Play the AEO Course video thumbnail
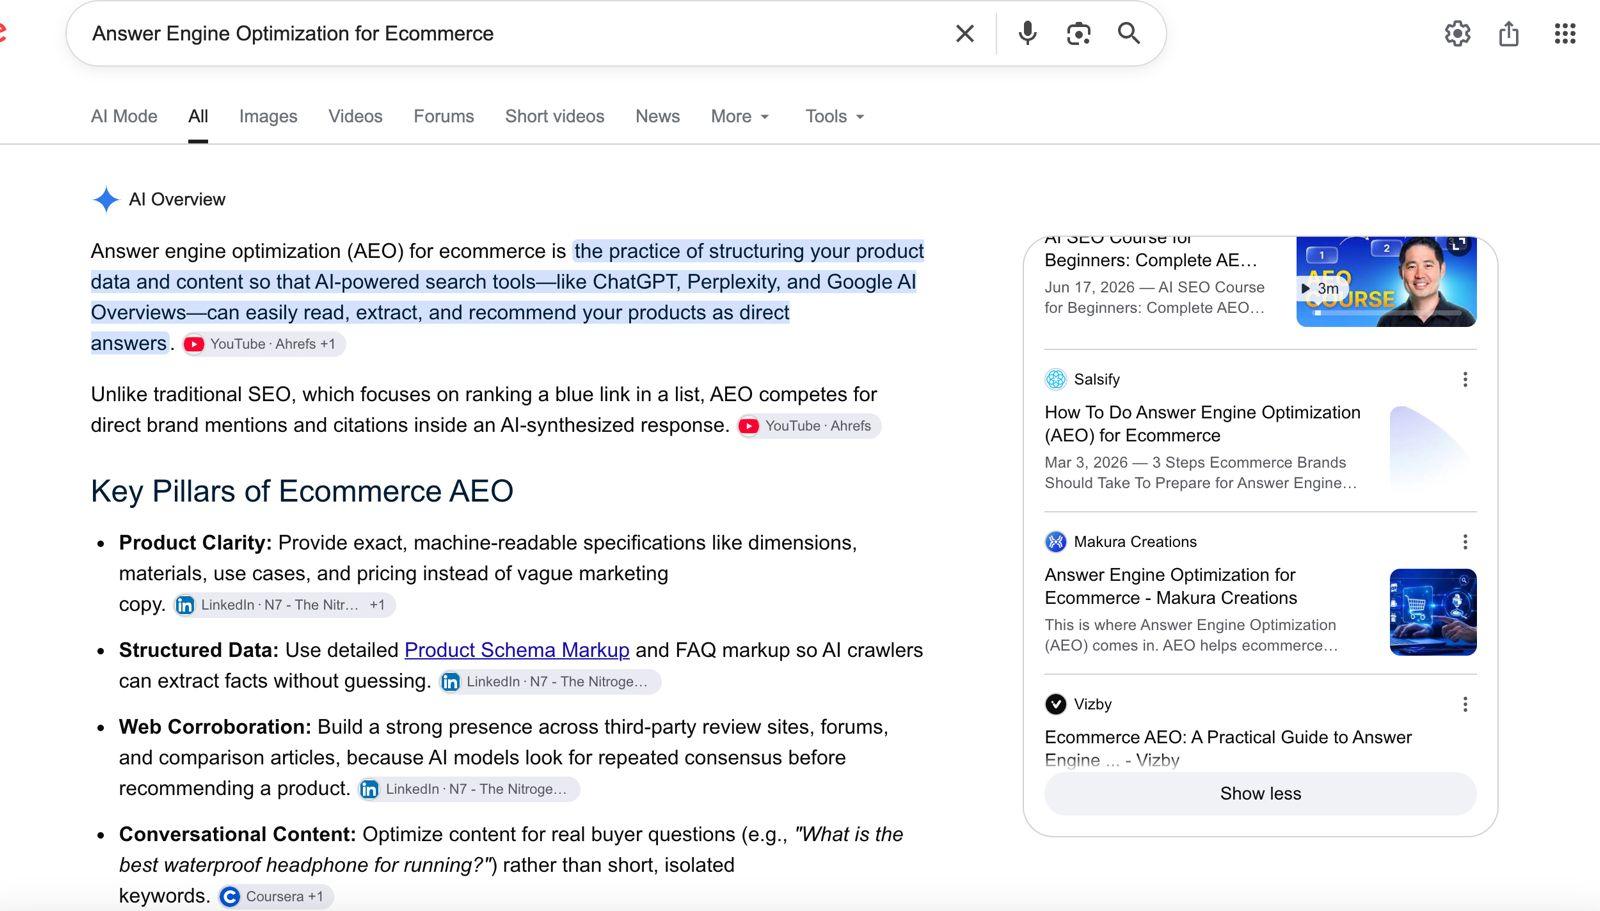 [x=1386, y=282]
